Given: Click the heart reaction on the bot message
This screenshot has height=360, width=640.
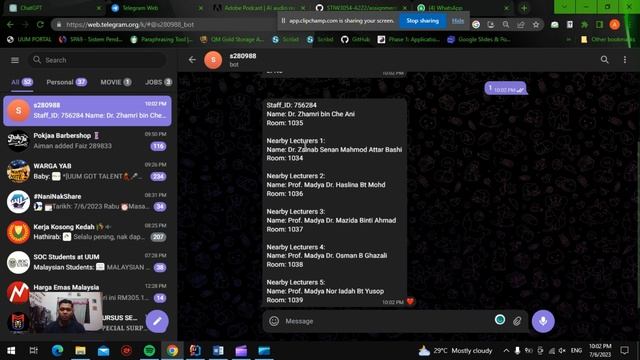Looking at the screenshot, I should tap(410, 302).
